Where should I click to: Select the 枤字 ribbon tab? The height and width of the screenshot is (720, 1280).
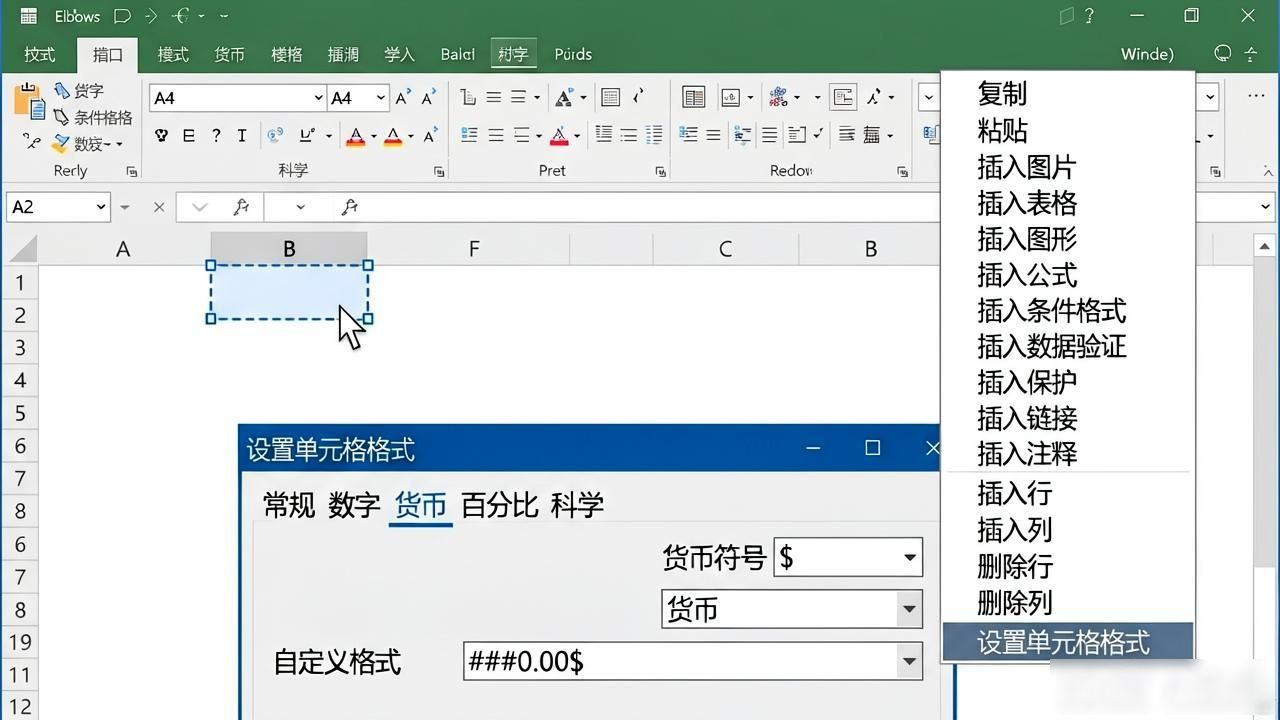[x=513, y=54]
